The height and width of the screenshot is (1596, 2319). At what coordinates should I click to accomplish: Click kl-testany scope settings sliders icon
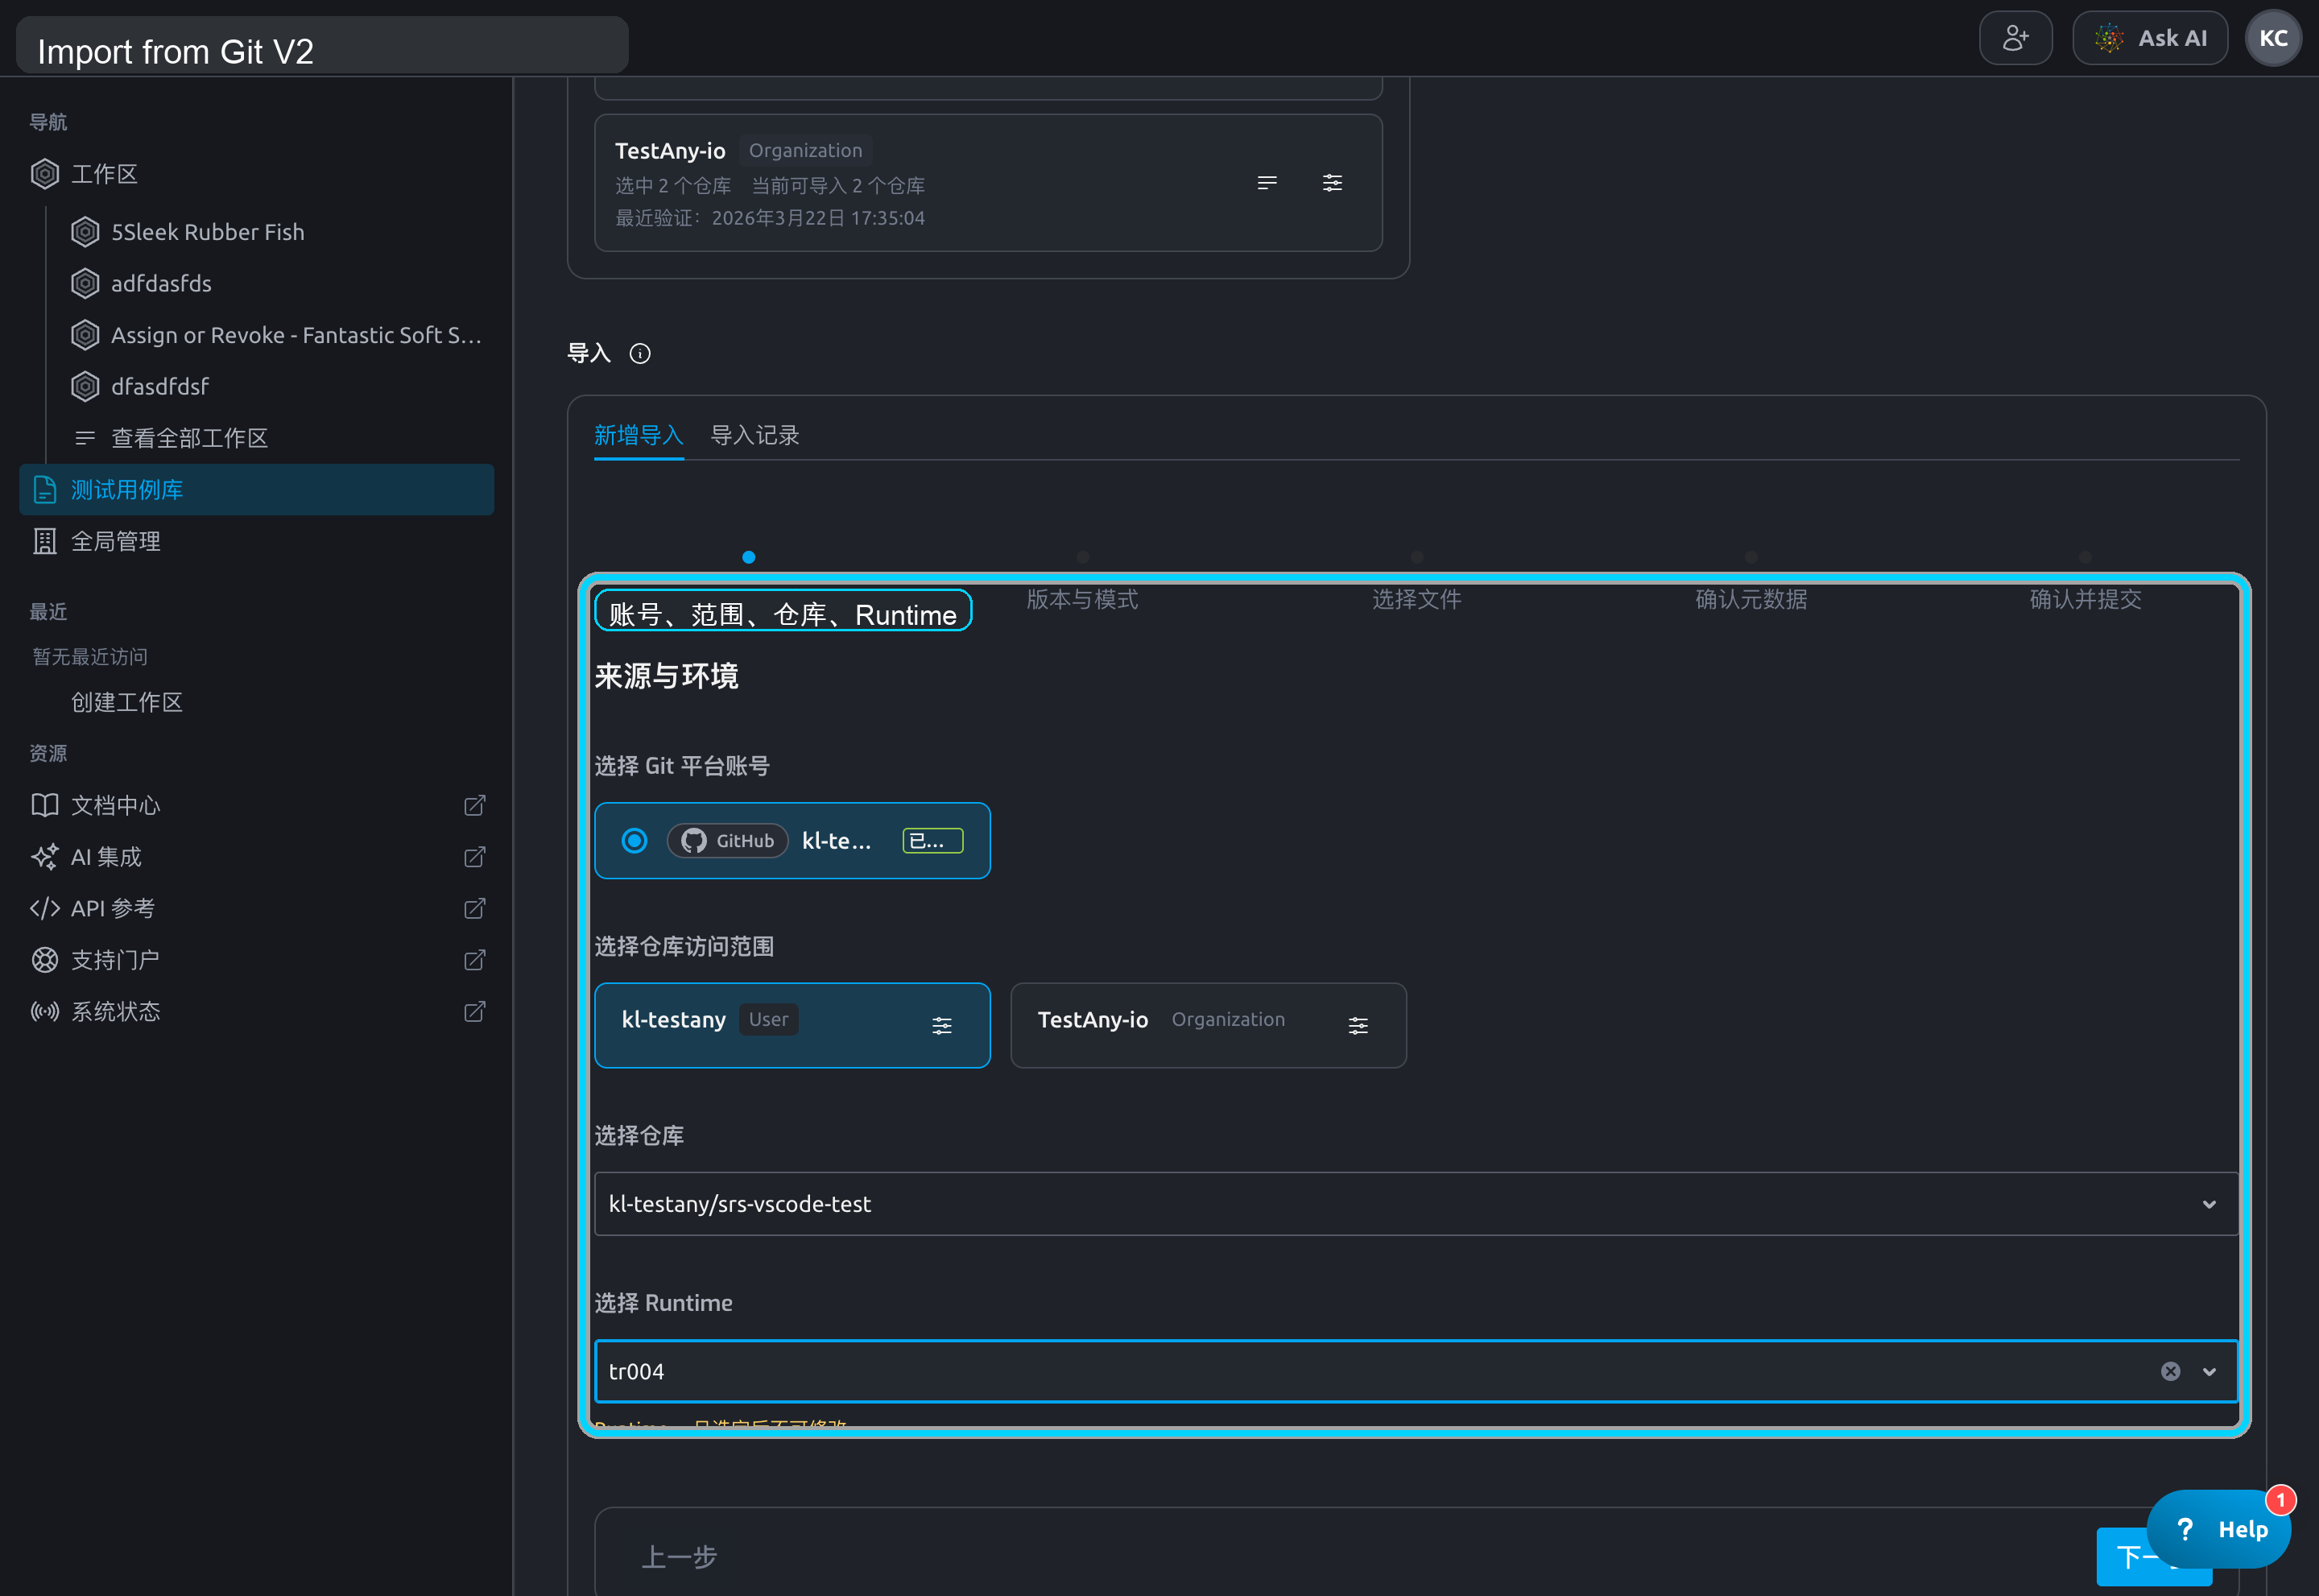pyautogui.click(x=941, y=1025)
